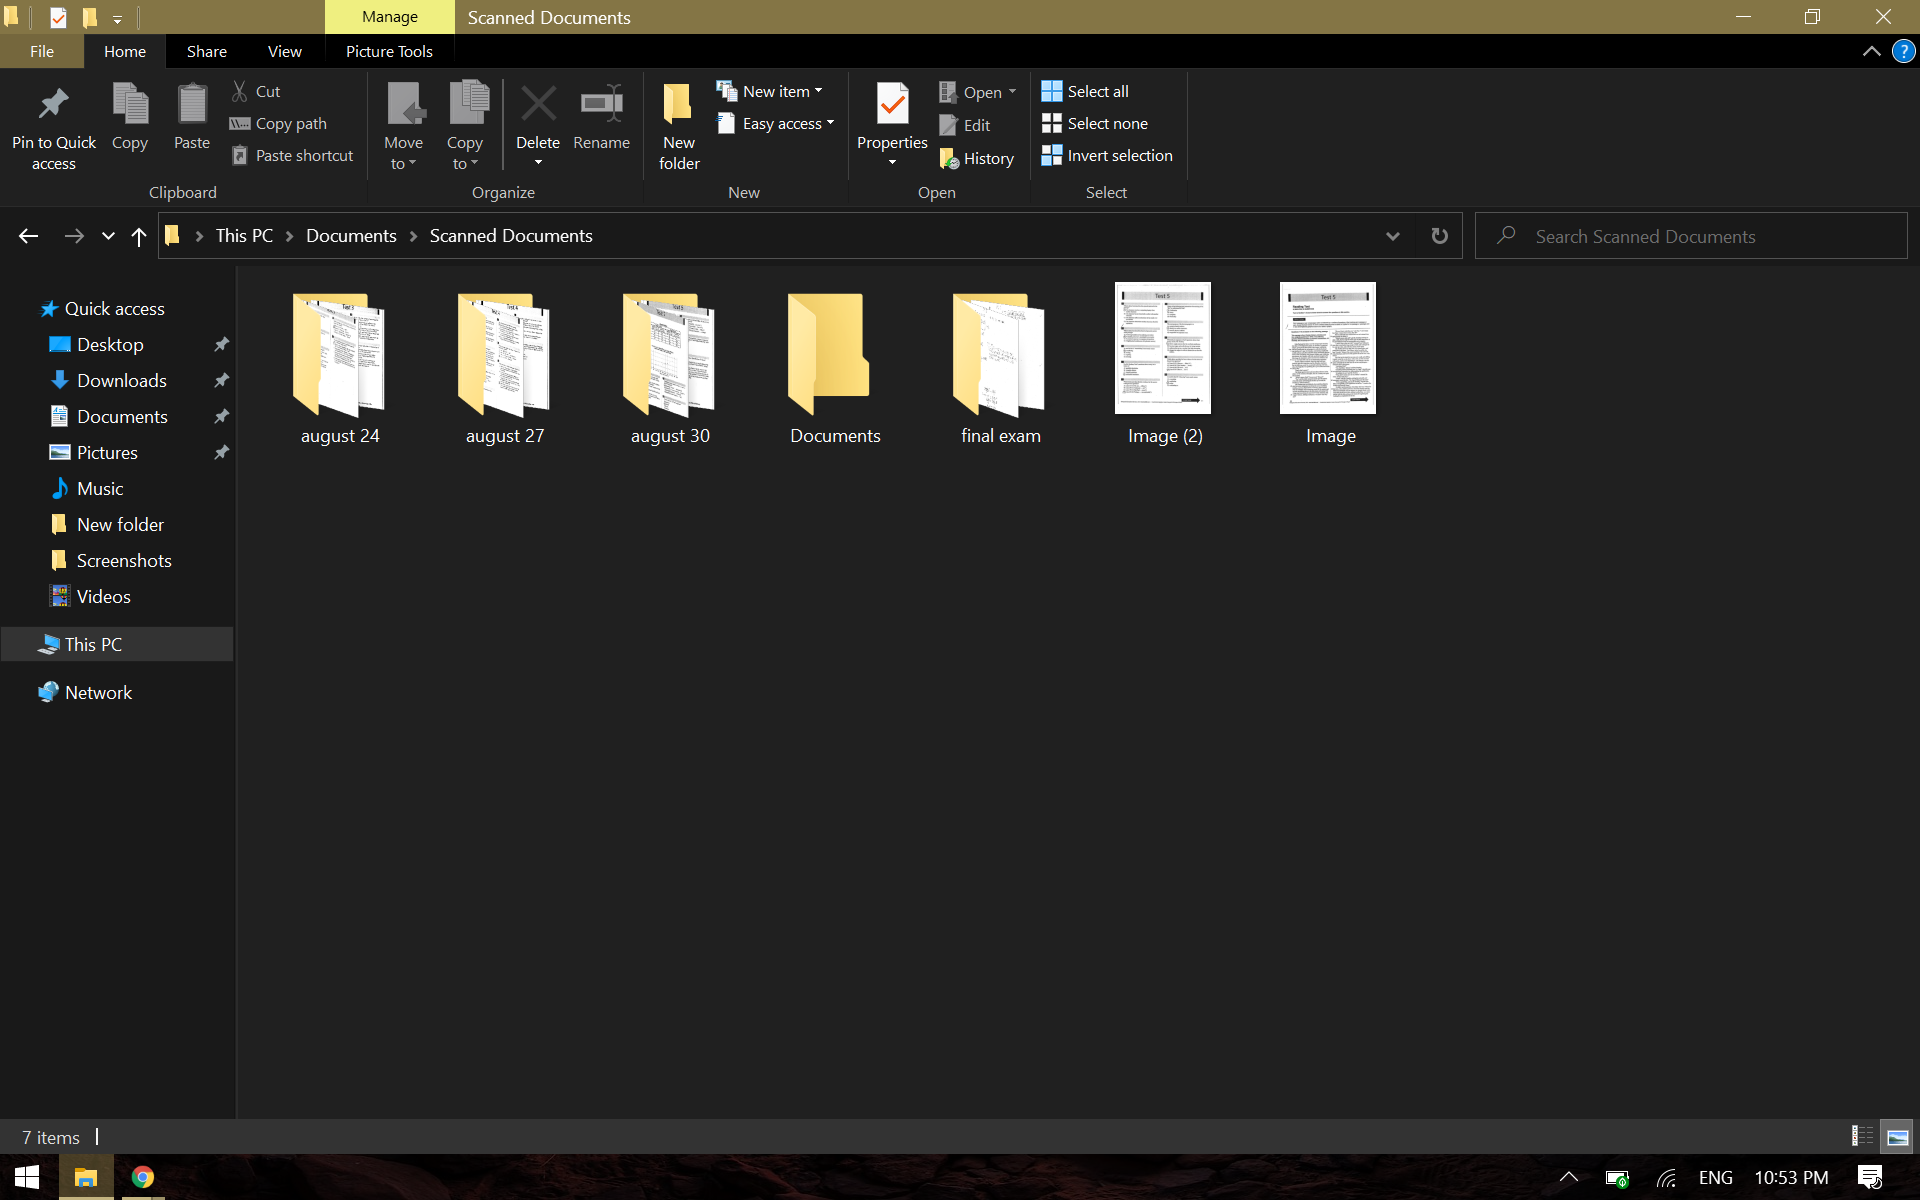Click This PC in the address bar

[244, 236]
